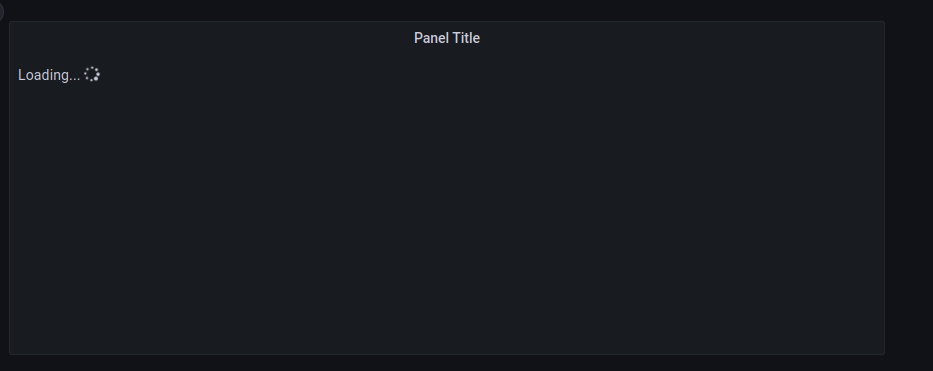Click the panel header right of the title
Screen dimensions: 933x371
point(682,38)
